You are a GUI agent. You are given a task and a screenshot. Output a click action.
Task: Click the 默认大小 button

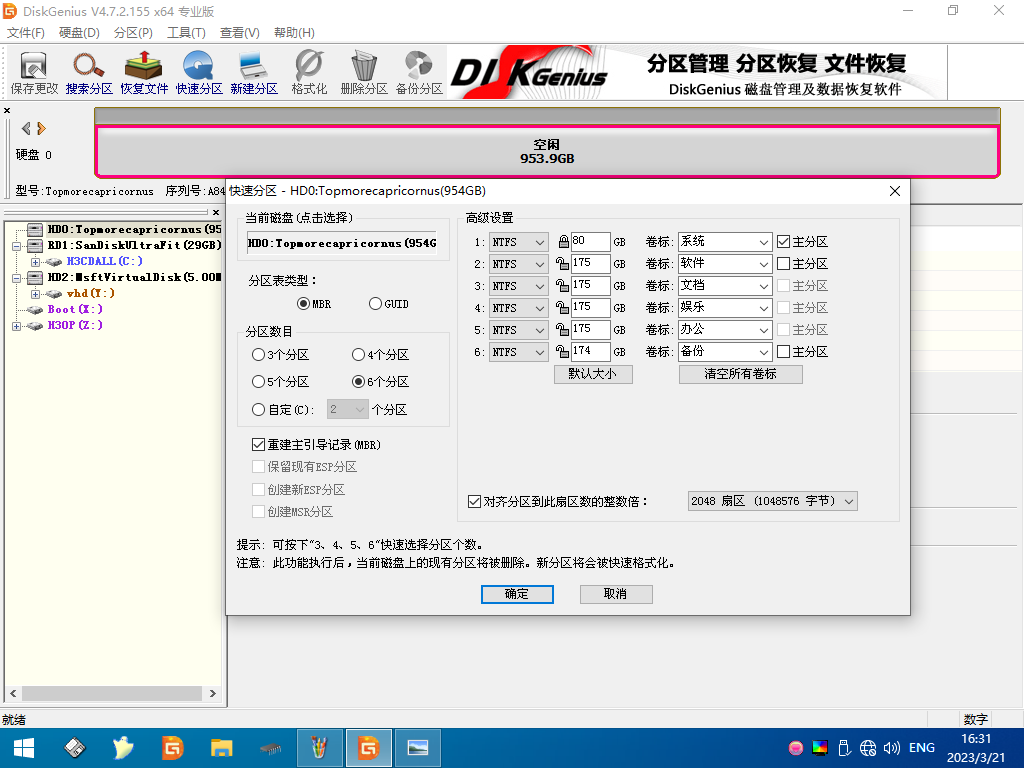click(593, 374)
